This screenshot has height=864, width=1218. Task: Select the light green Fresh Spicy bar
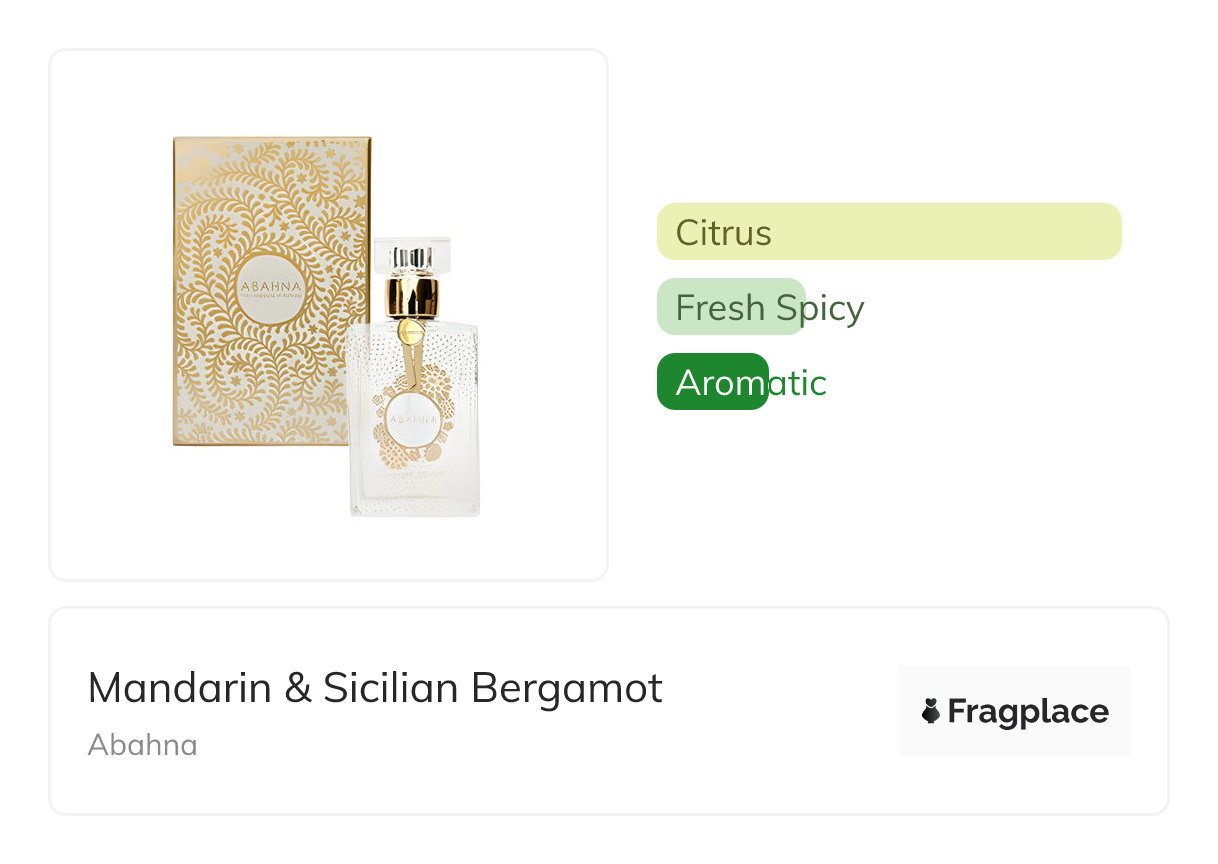(x=730, y=307)
